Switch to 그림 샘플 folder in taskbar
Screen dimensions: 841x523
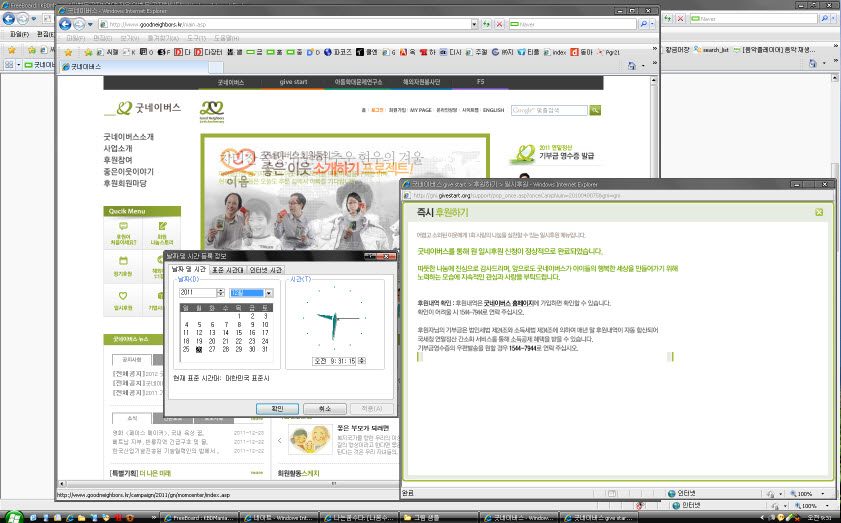439,518
